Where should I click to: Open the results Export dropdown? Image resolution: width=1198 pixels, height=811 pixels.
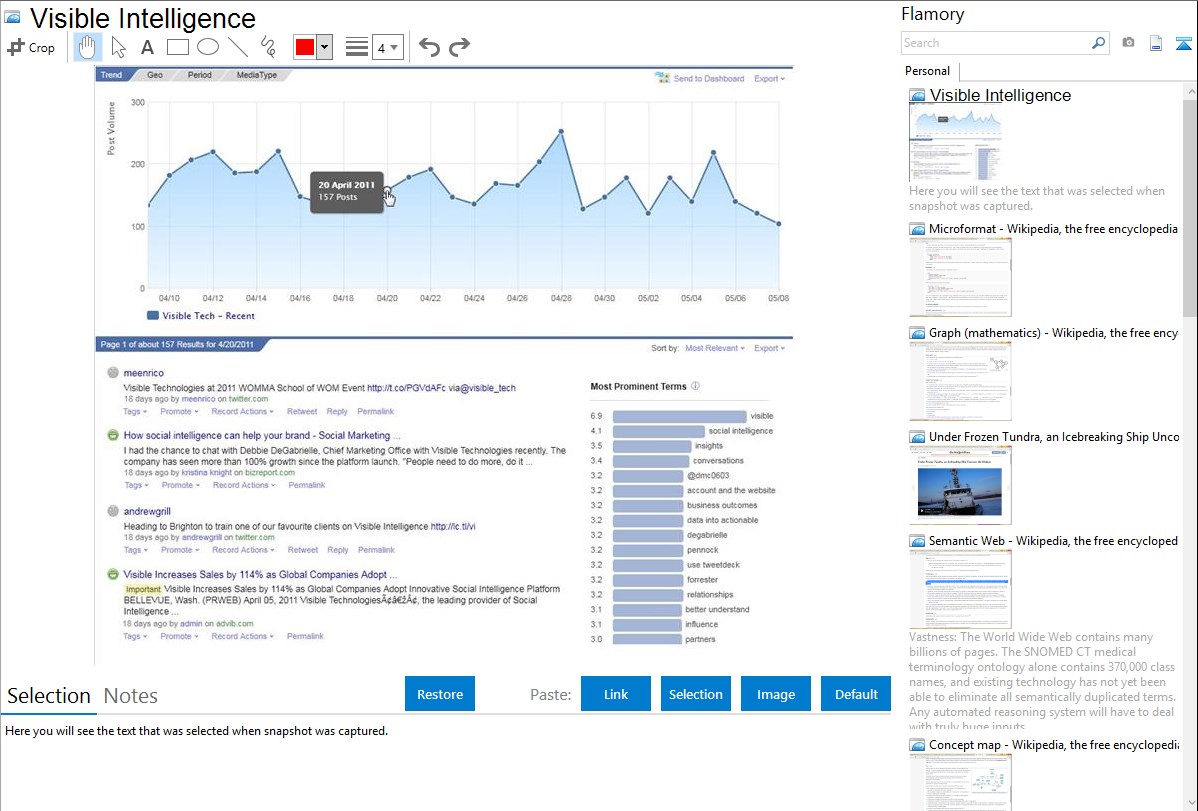769,349
